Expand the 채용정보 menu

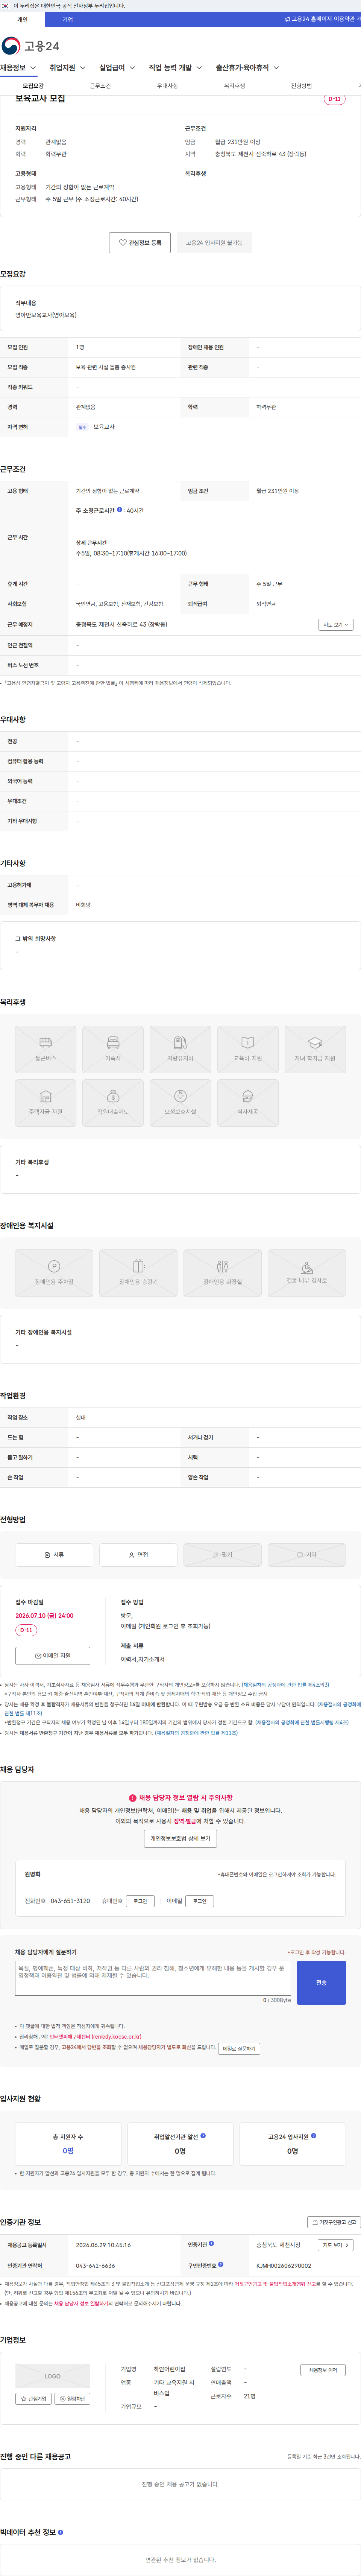18,68
